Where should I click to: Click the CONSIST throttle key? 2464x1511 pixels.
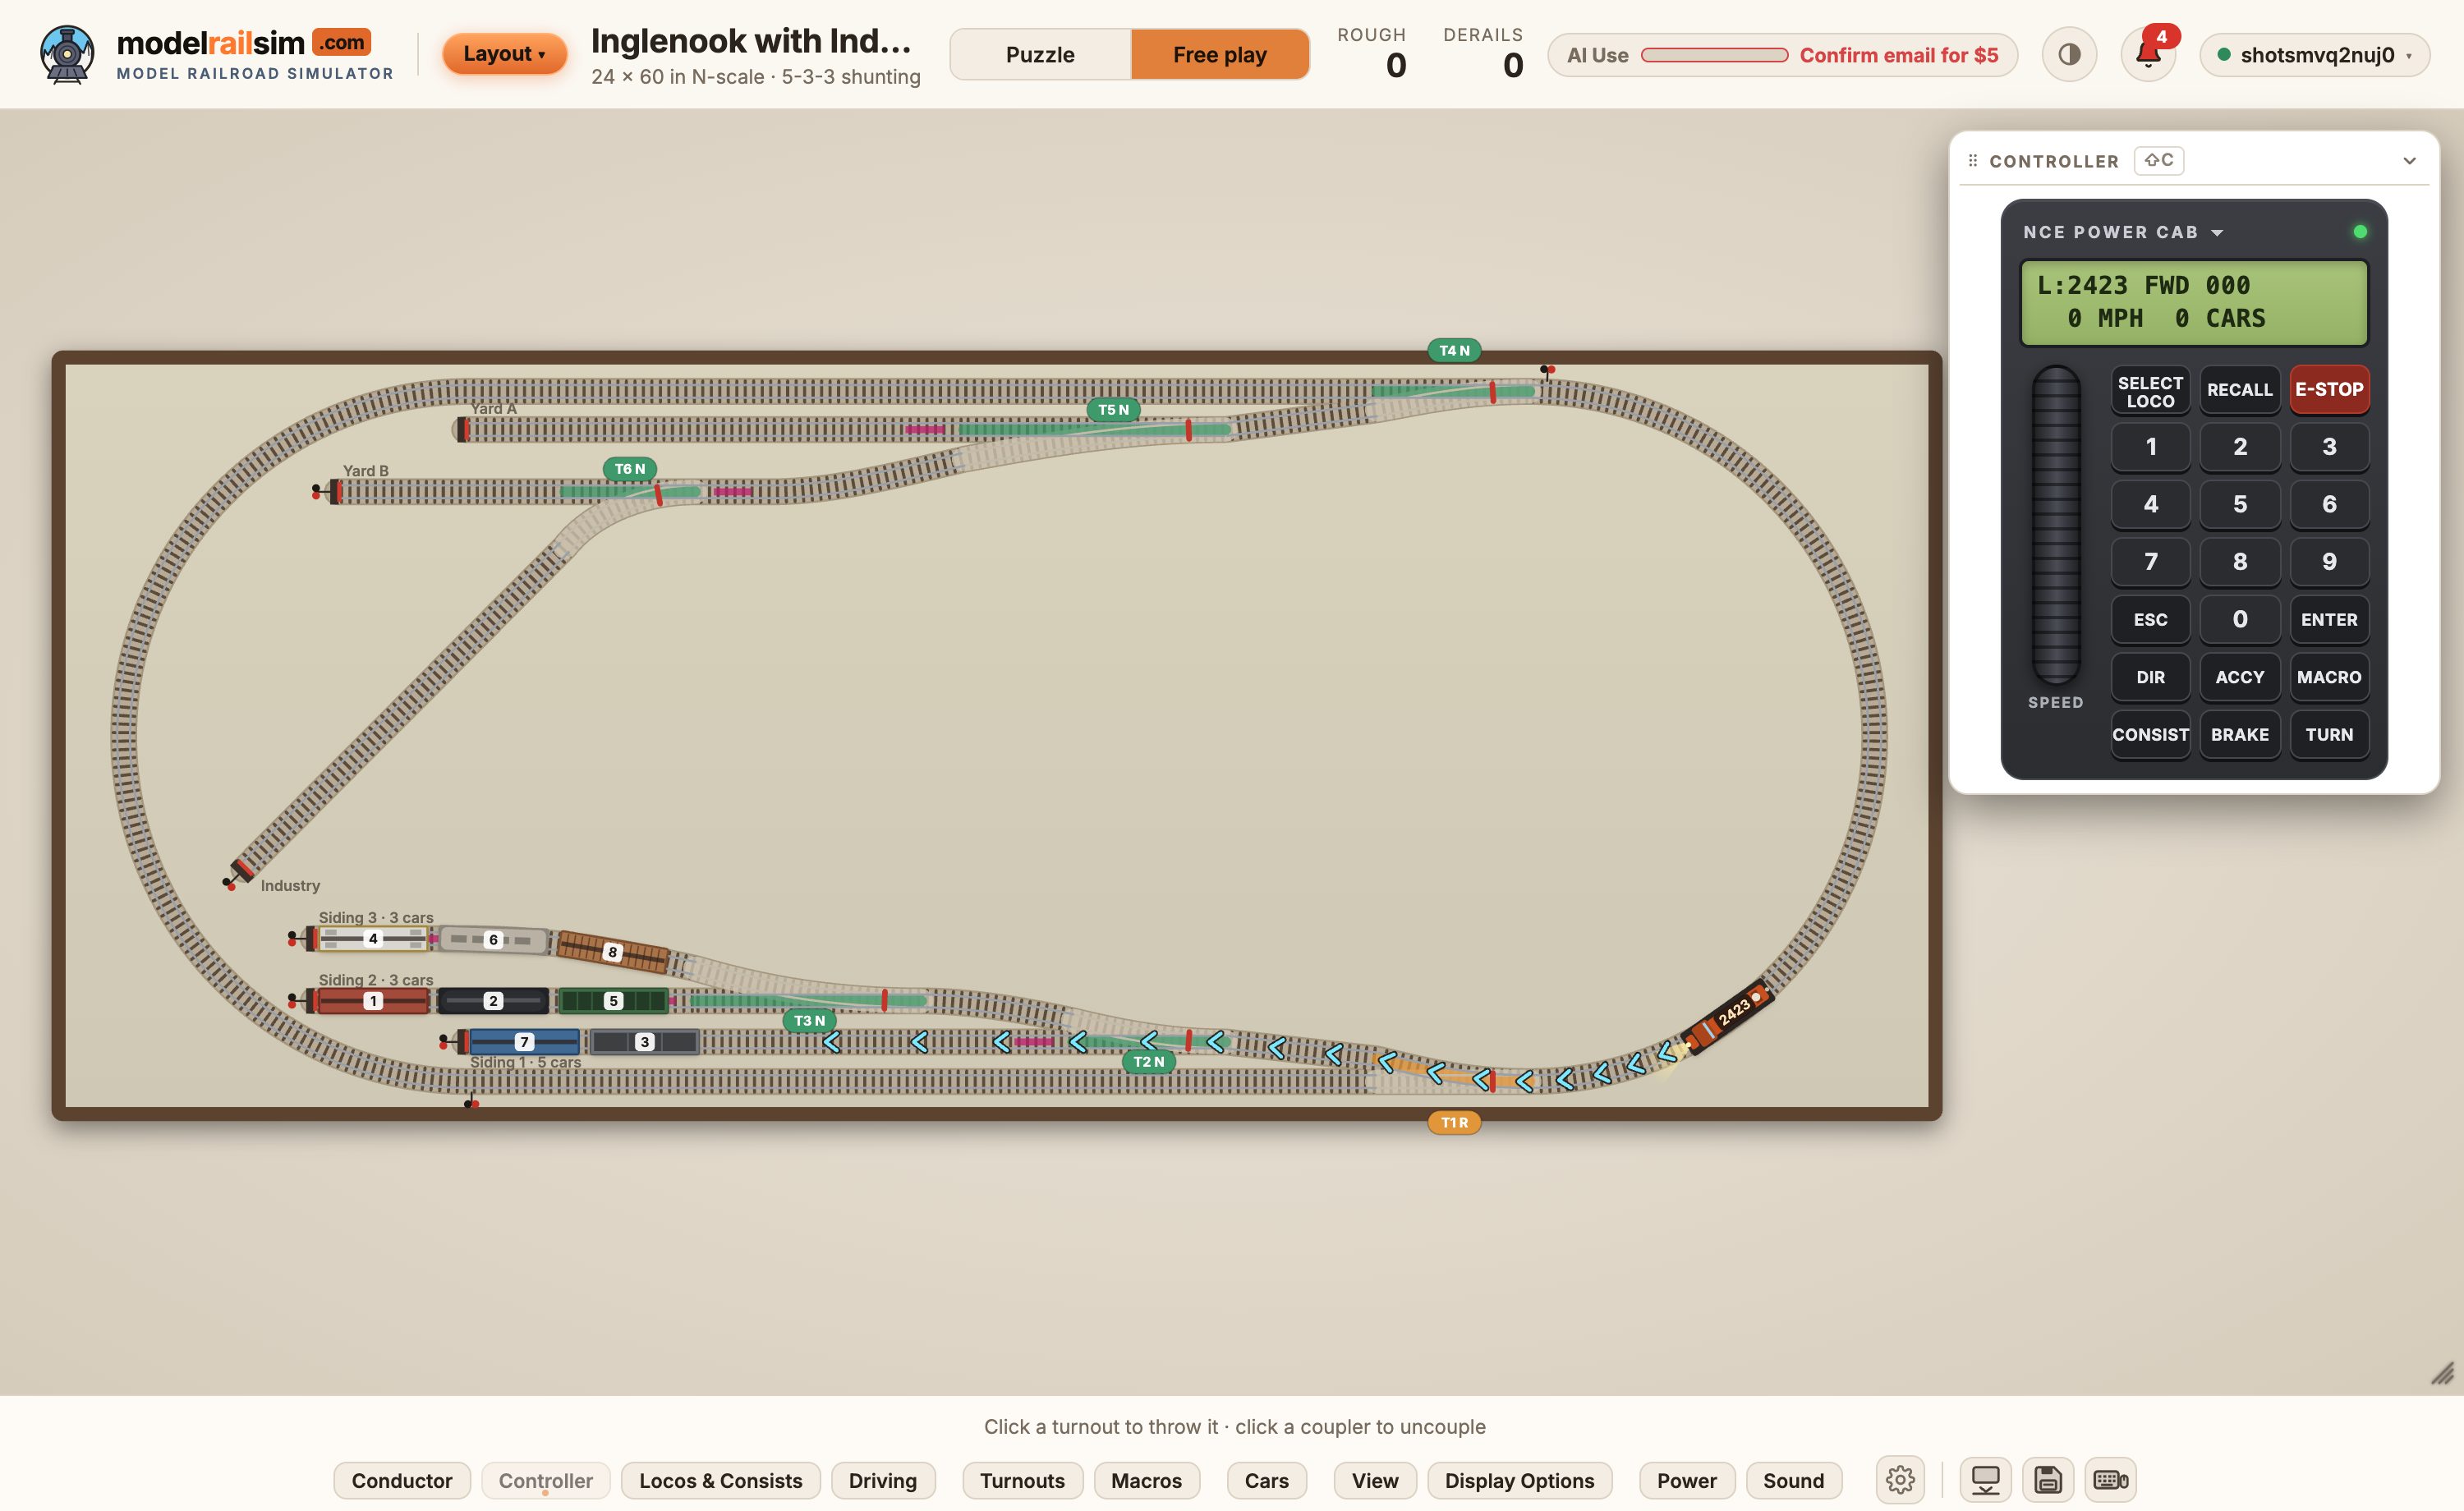[2150, 735]
